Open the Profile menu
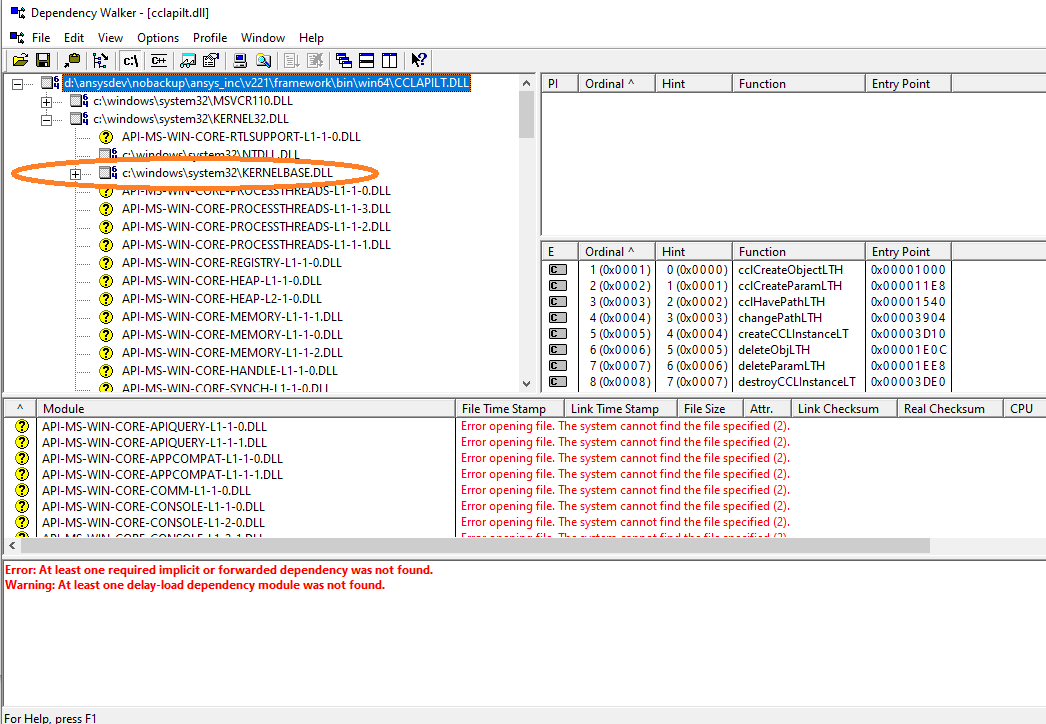Screen dimensions: 1046x724 click(x=210, y=38)
